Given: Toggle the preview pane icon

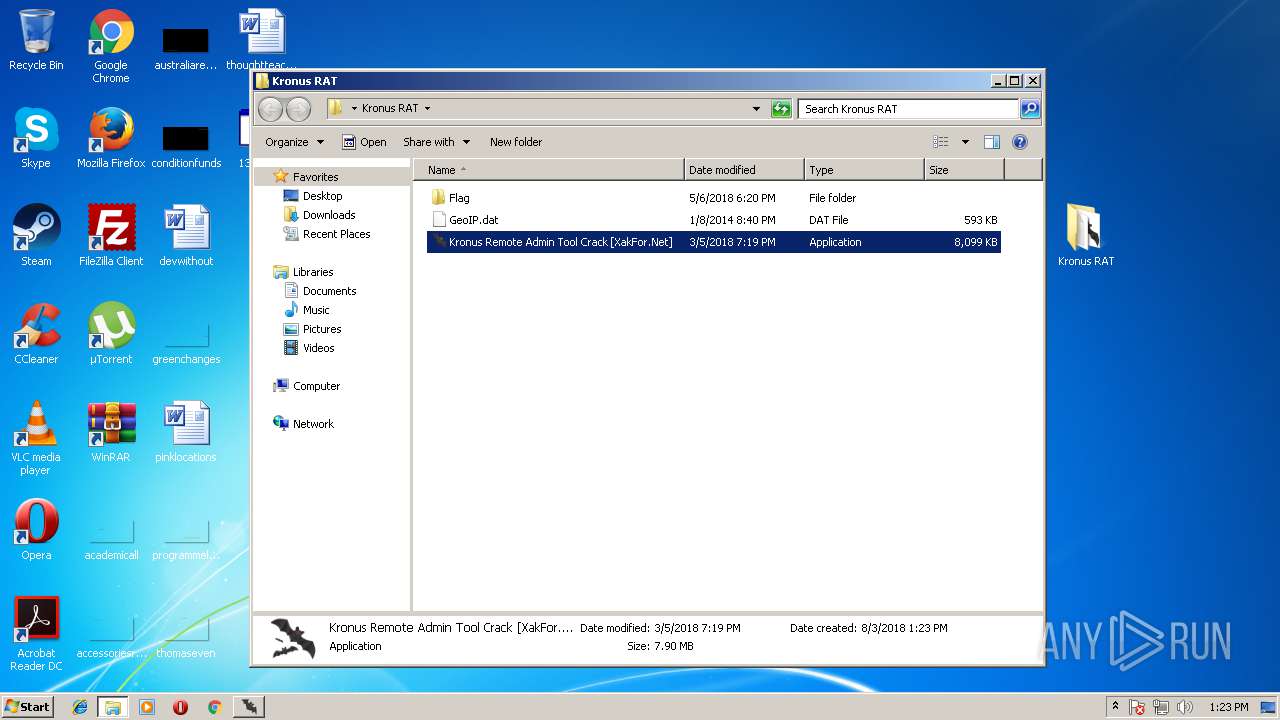Looking at the screenshot, I should point(992,142).
